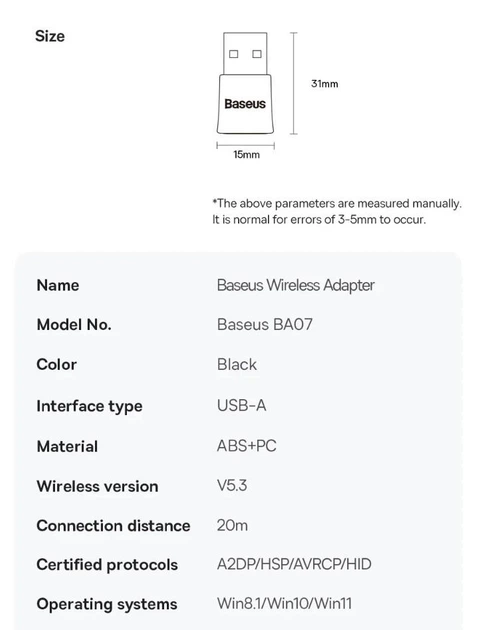Click the ABS+PC material value

click(247, 446)
